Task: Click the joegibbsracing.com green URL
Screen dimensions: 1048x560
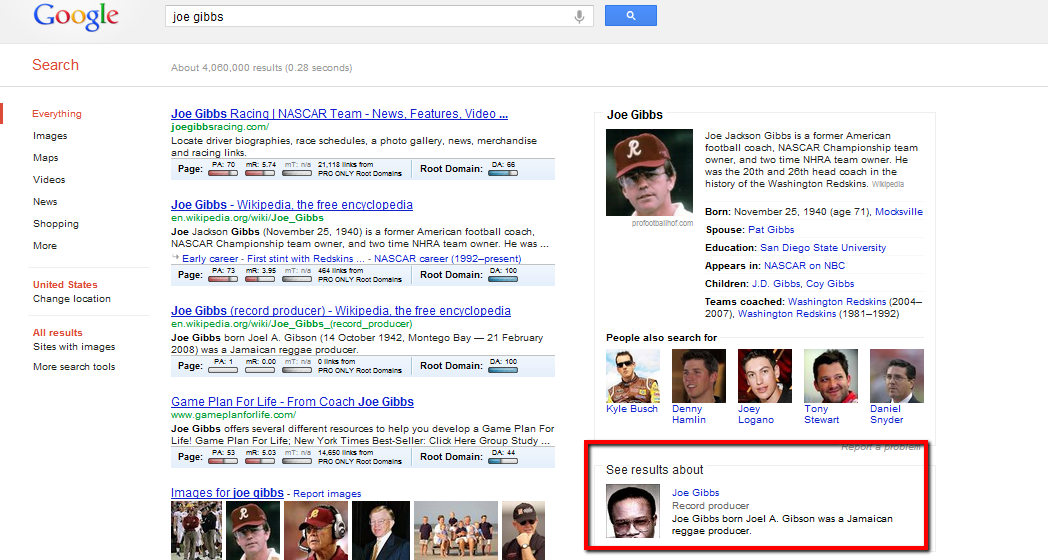Action: [220, 126]
